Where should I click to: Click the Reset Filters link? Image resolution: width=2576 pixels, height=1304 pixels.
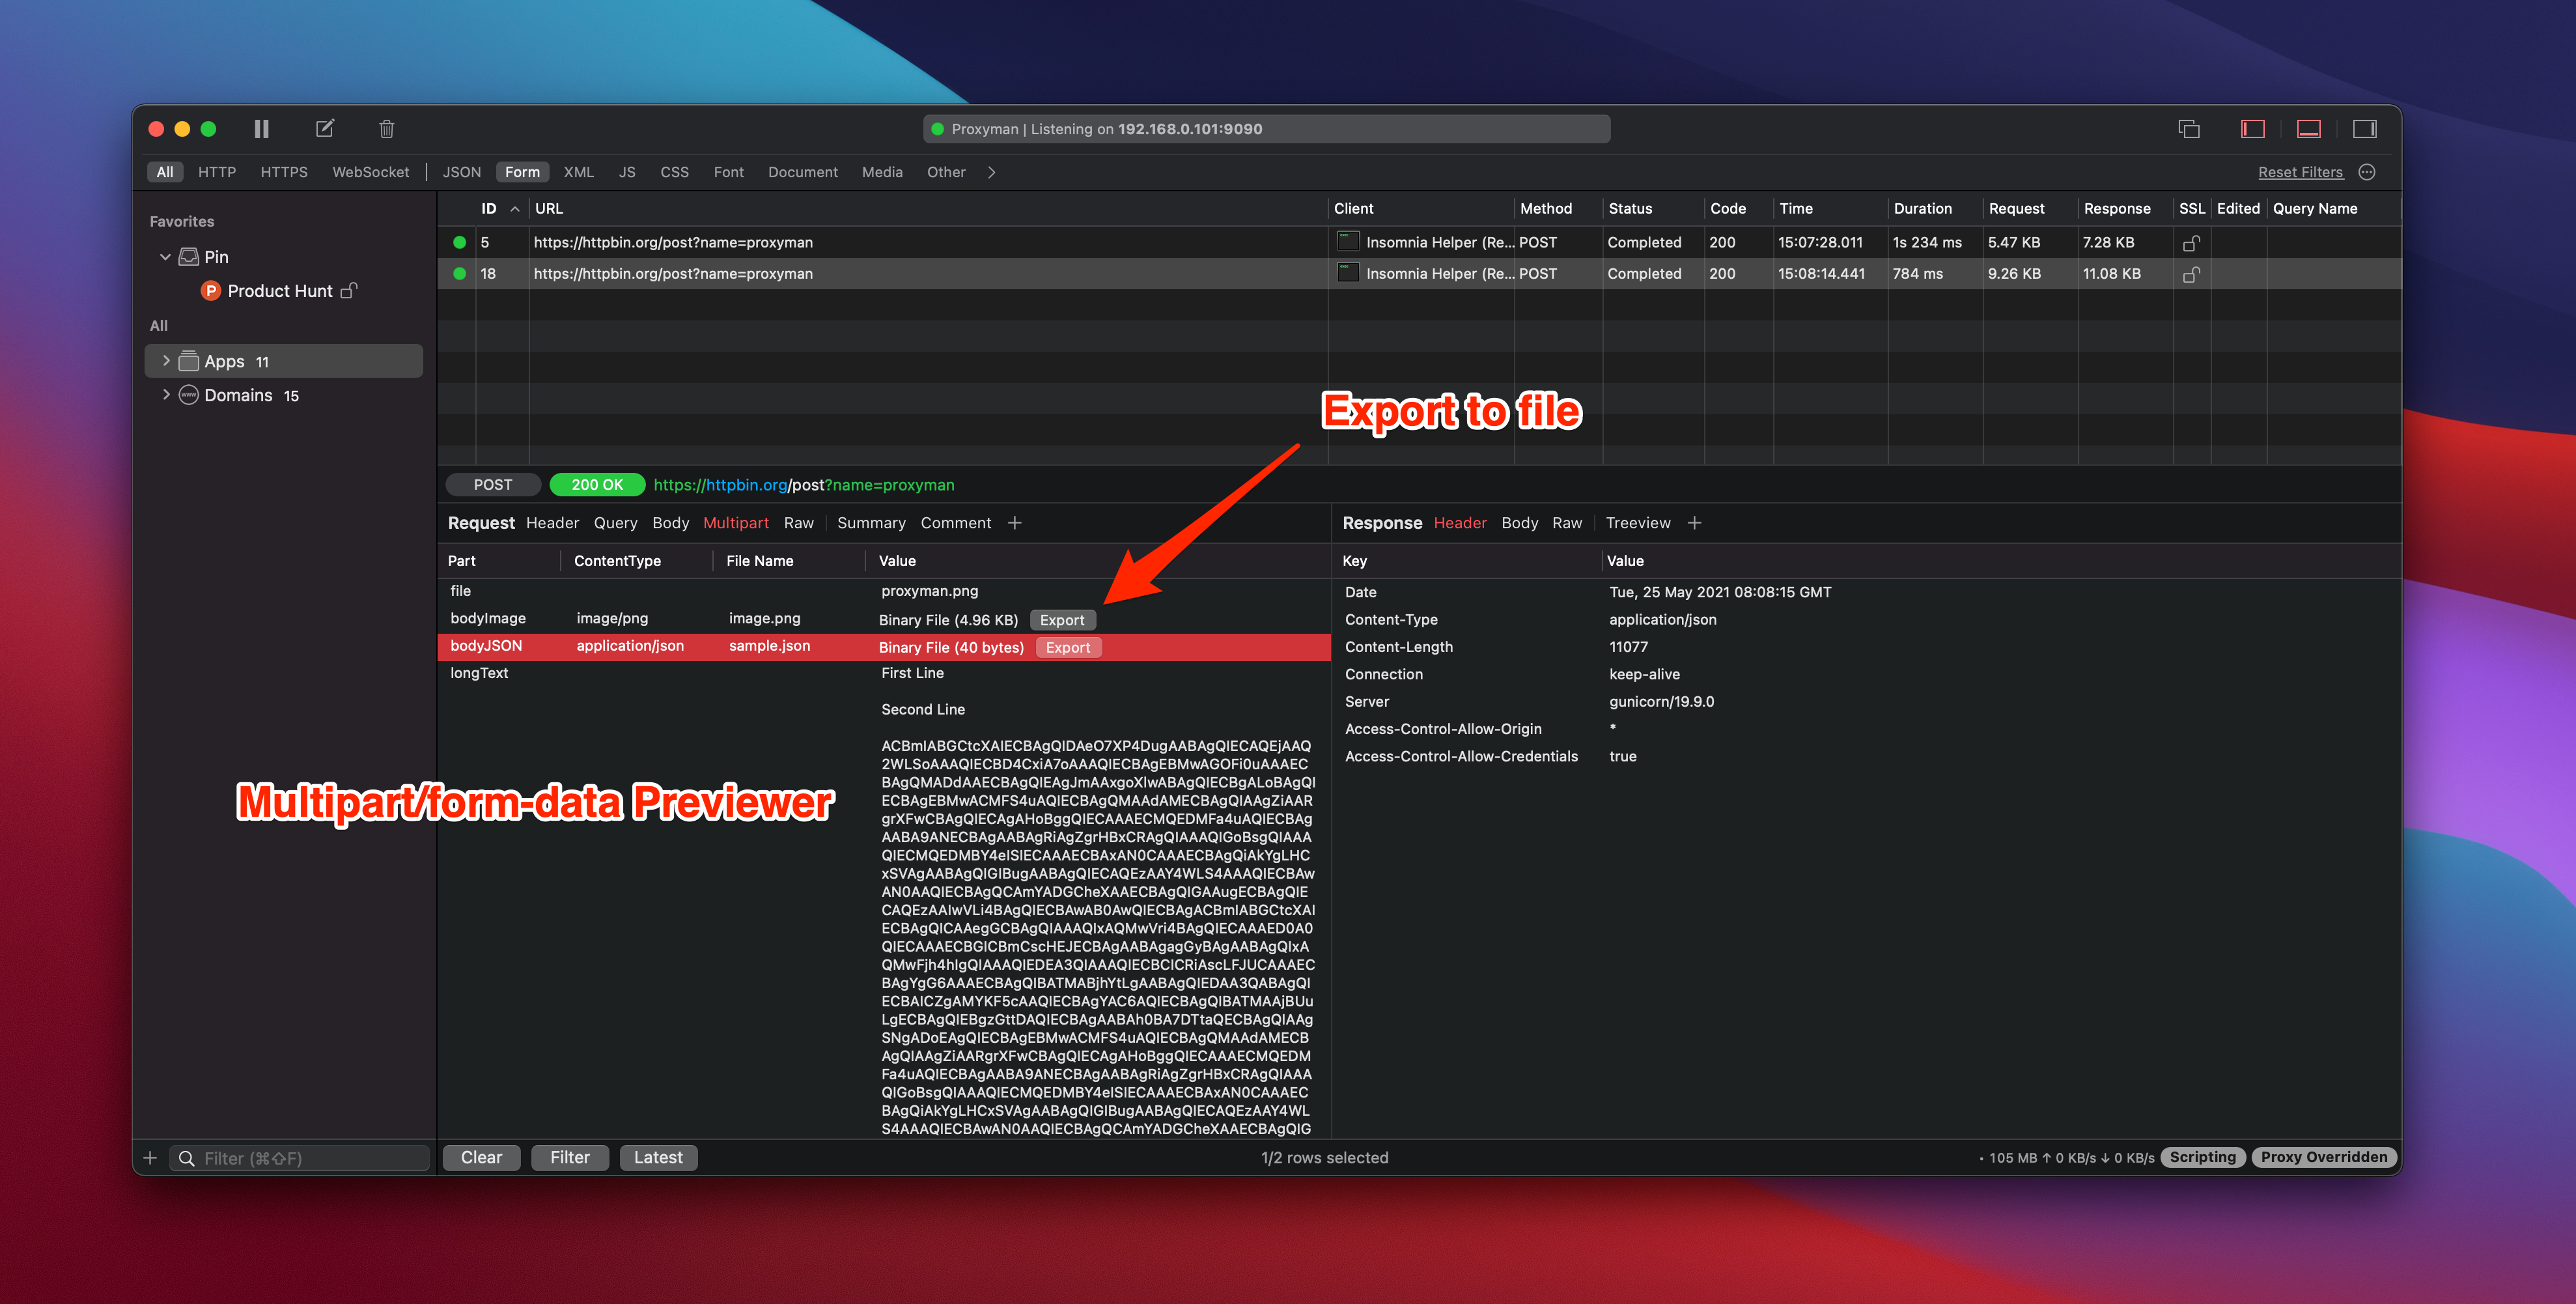click(2300, 172)
